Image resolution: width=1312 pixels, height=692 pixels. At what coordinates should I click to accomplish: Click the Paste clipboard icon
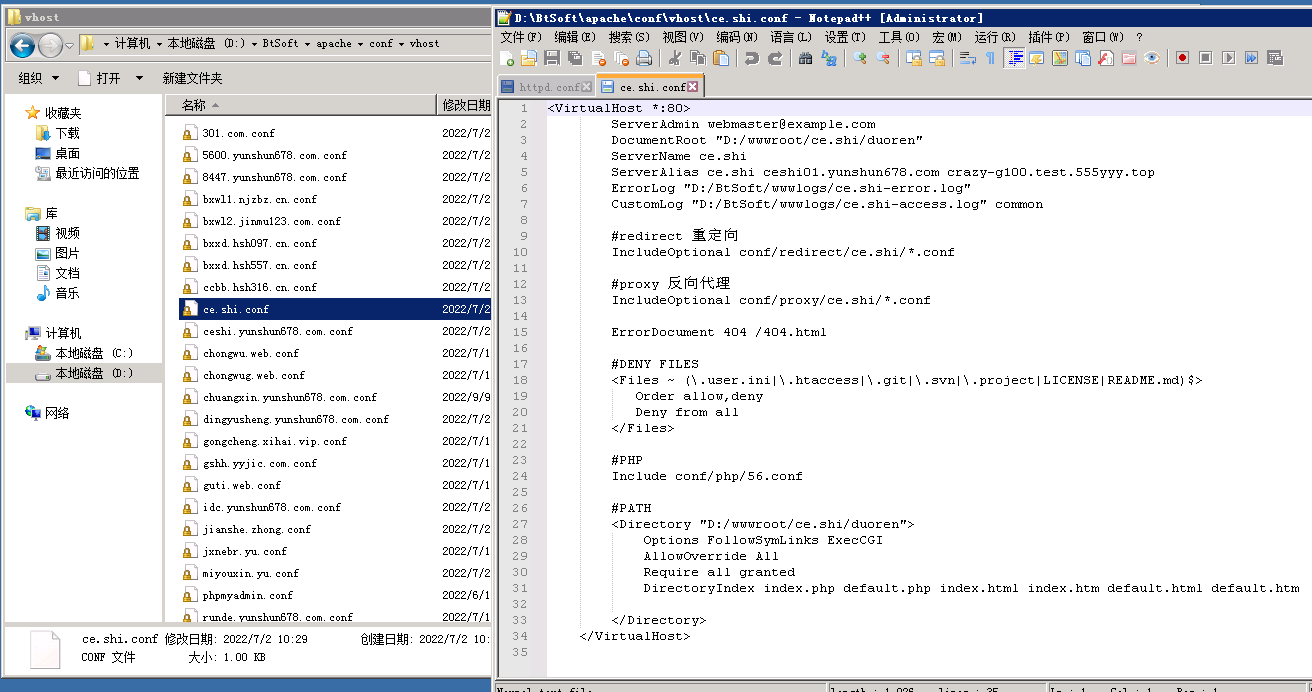click(x=721, y=58)
